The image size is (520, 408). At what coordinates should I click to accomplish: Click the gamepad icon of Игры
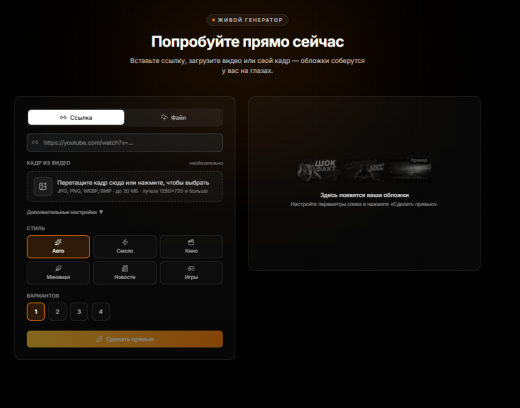click(x=191, y=268)
